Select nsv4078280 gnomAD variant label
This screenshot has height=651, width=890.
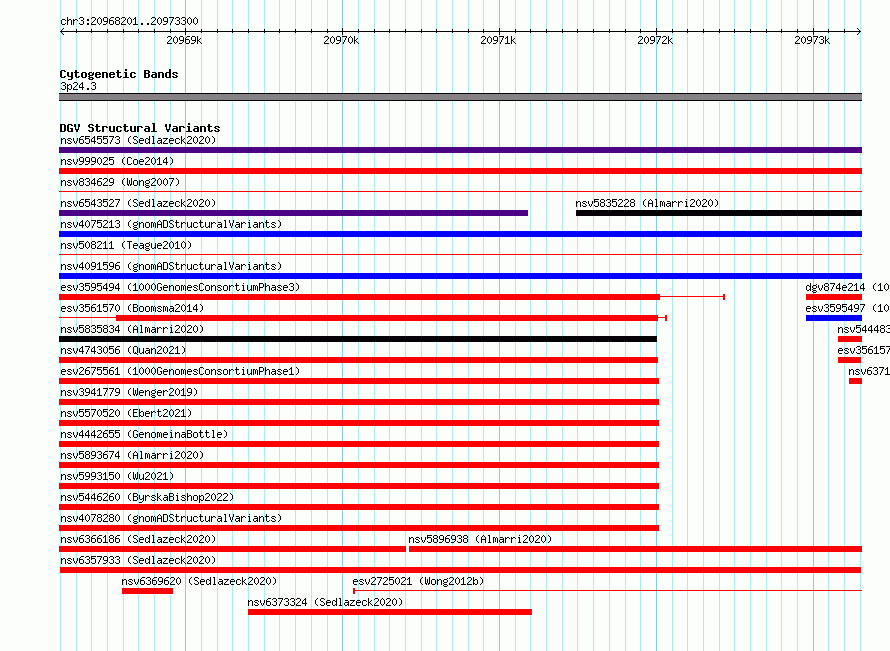pyautogui.click(x=171, y=518)
